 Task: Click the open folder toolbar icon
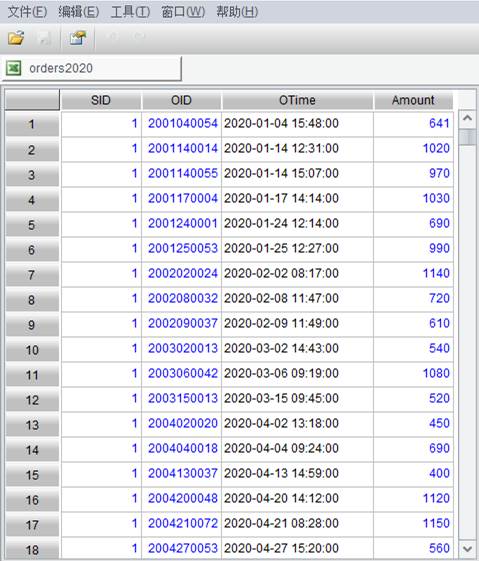click(x=16, y=38)
